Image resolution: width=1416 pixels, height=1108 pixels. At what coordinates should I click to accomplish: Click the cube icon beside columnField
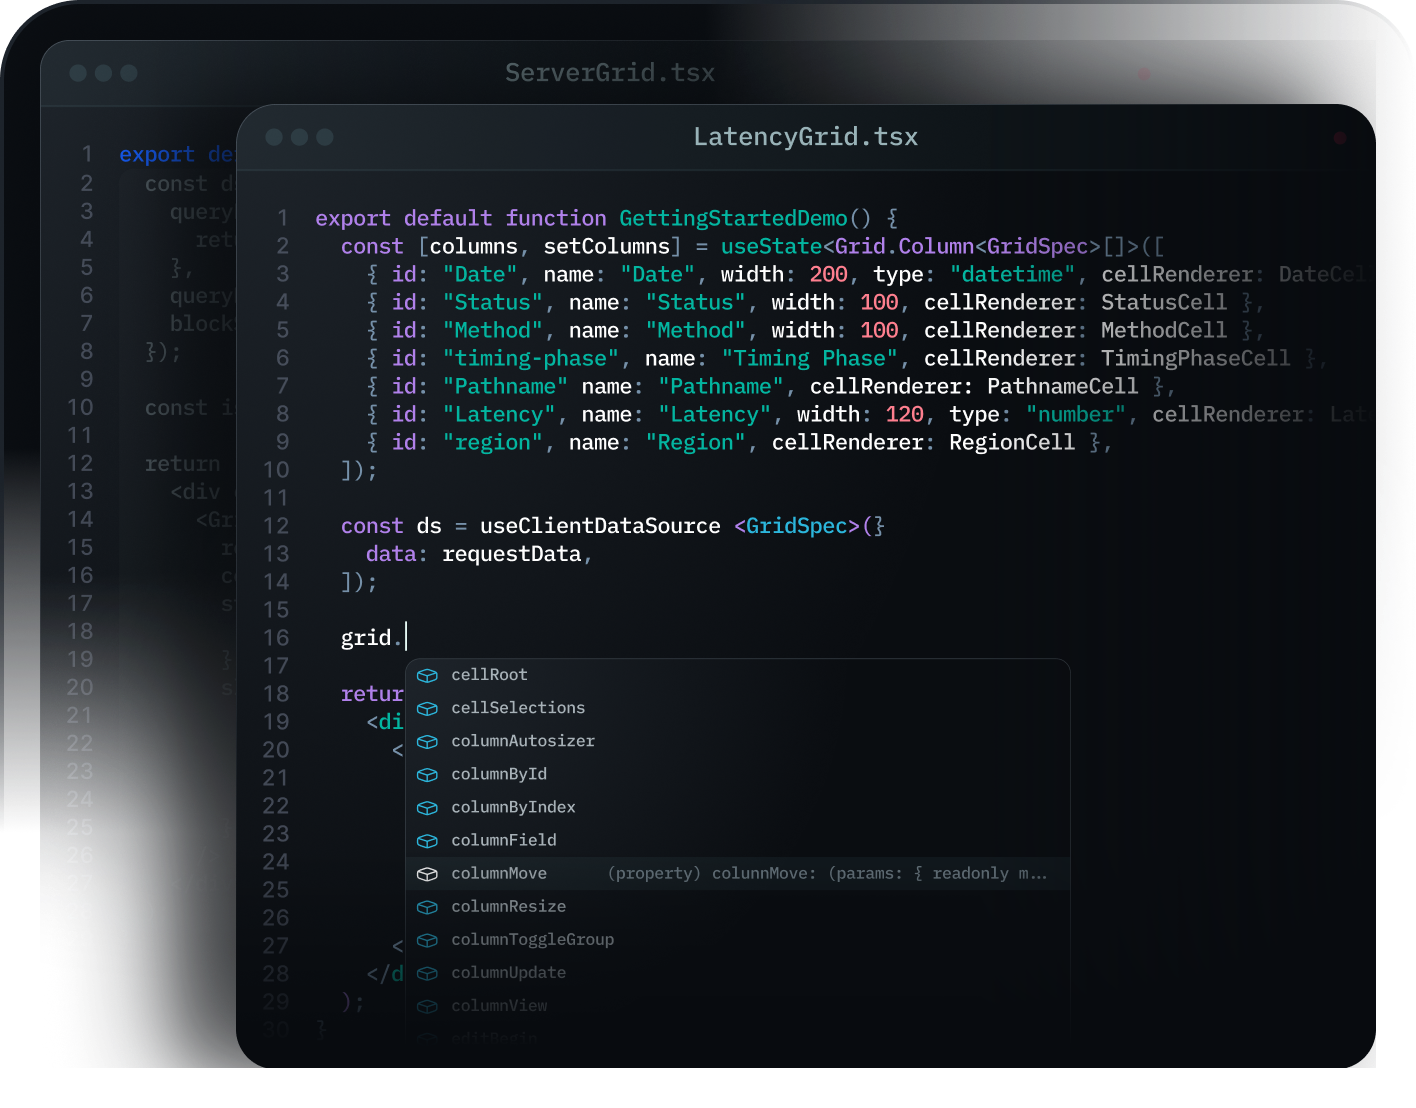click(427, 841)
